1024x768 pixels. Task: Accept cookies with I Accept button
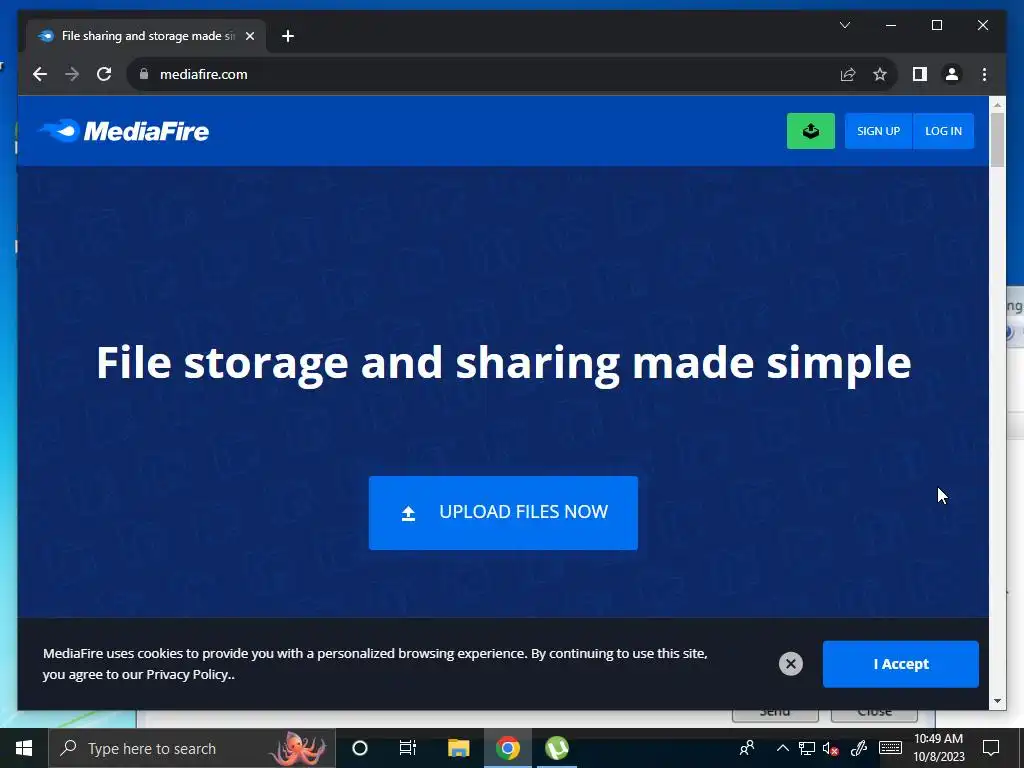point(901,664)
